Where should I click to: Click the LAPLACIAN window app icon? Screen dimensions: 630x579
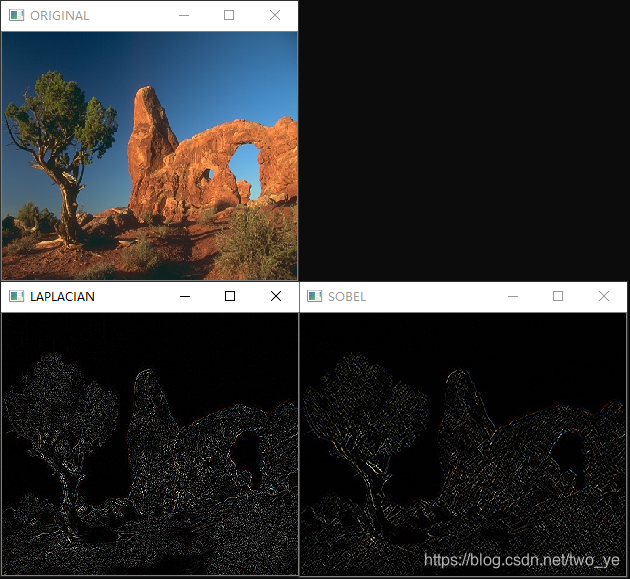coord(16,296)
